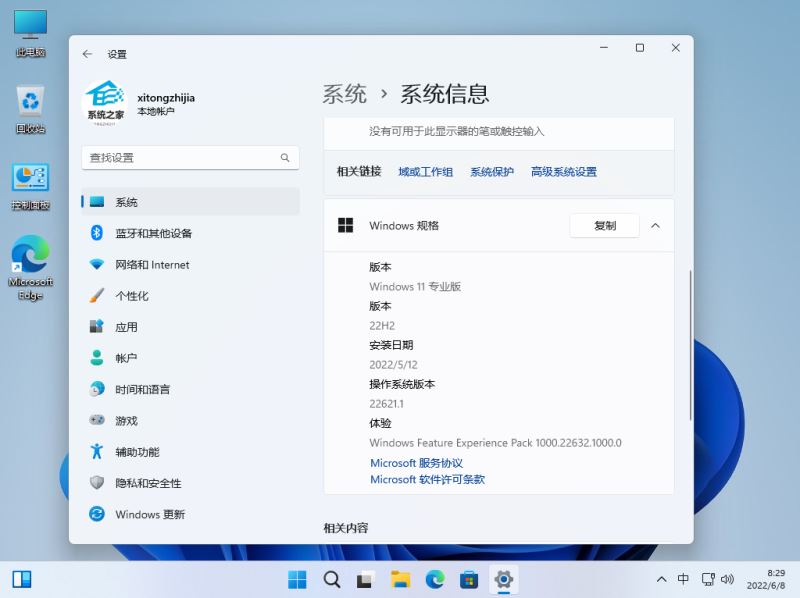This screenshot has height=598, width=800.
Task: Click the 中 input method indicator
Action: 683,579
